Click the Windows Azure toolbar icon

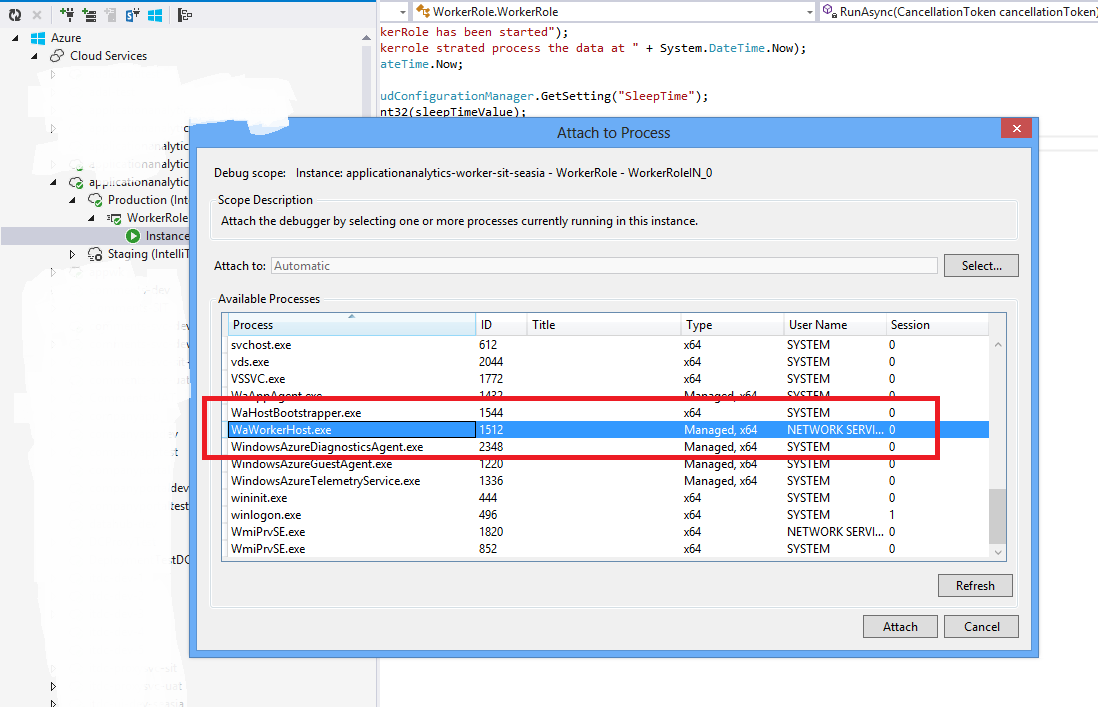pos(155,14)
